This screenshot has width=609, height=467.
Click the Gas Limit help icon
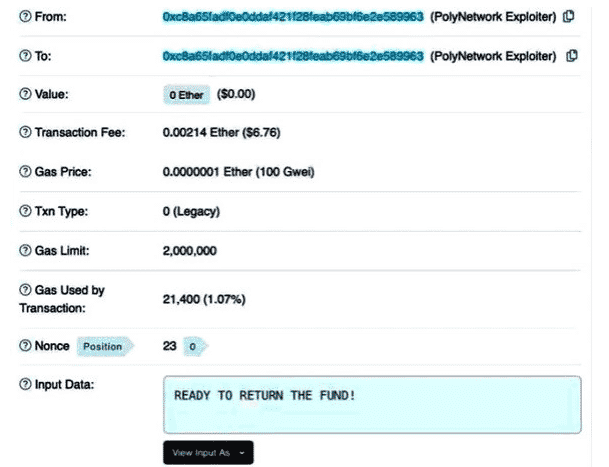pos(25,250)
